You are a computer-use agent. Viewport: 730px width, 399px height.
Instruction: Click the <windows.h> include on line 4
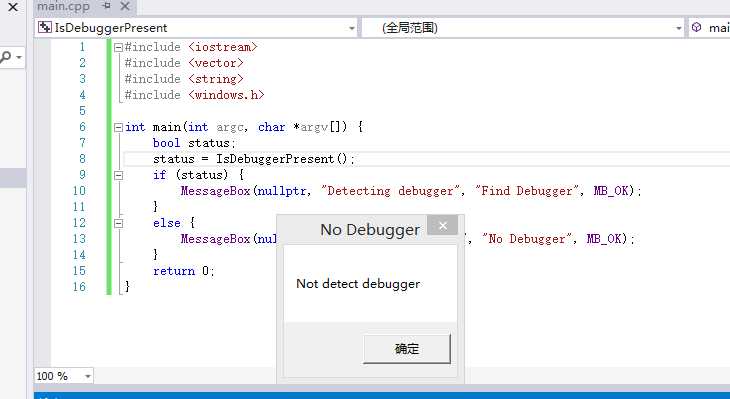(226, 95)
